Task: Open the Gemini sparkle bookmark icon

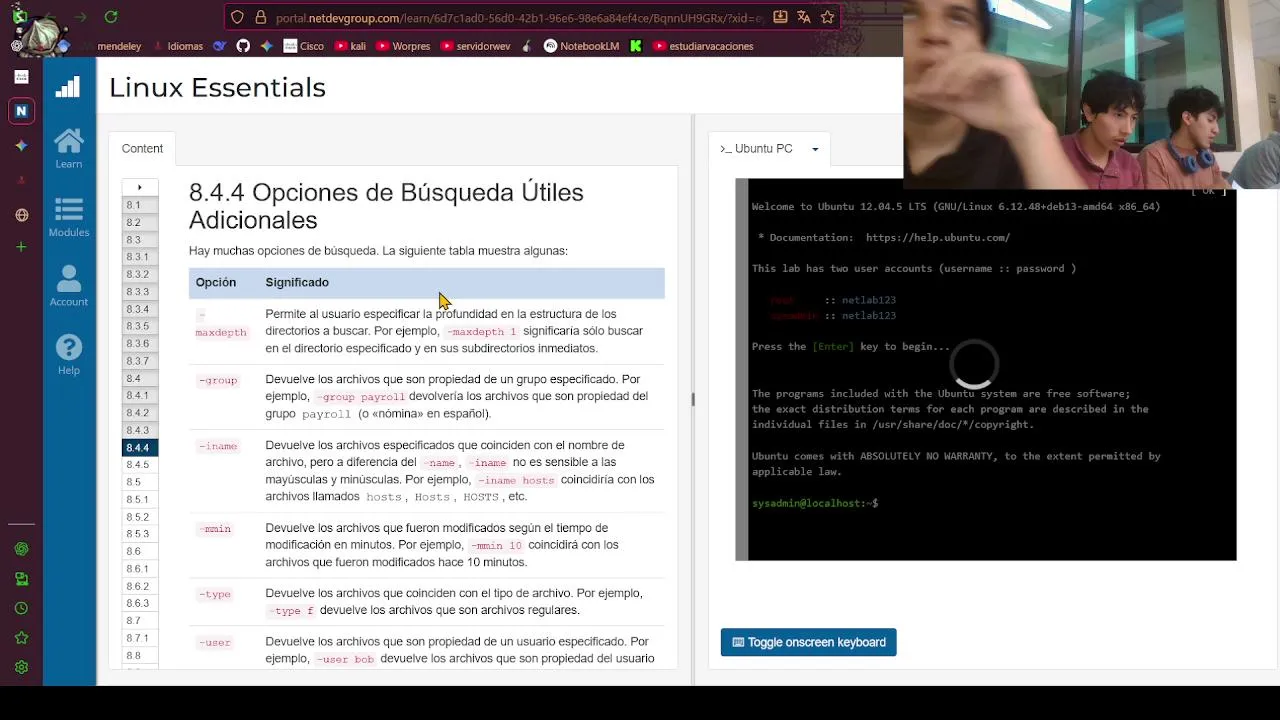Action: click(266, 46)
